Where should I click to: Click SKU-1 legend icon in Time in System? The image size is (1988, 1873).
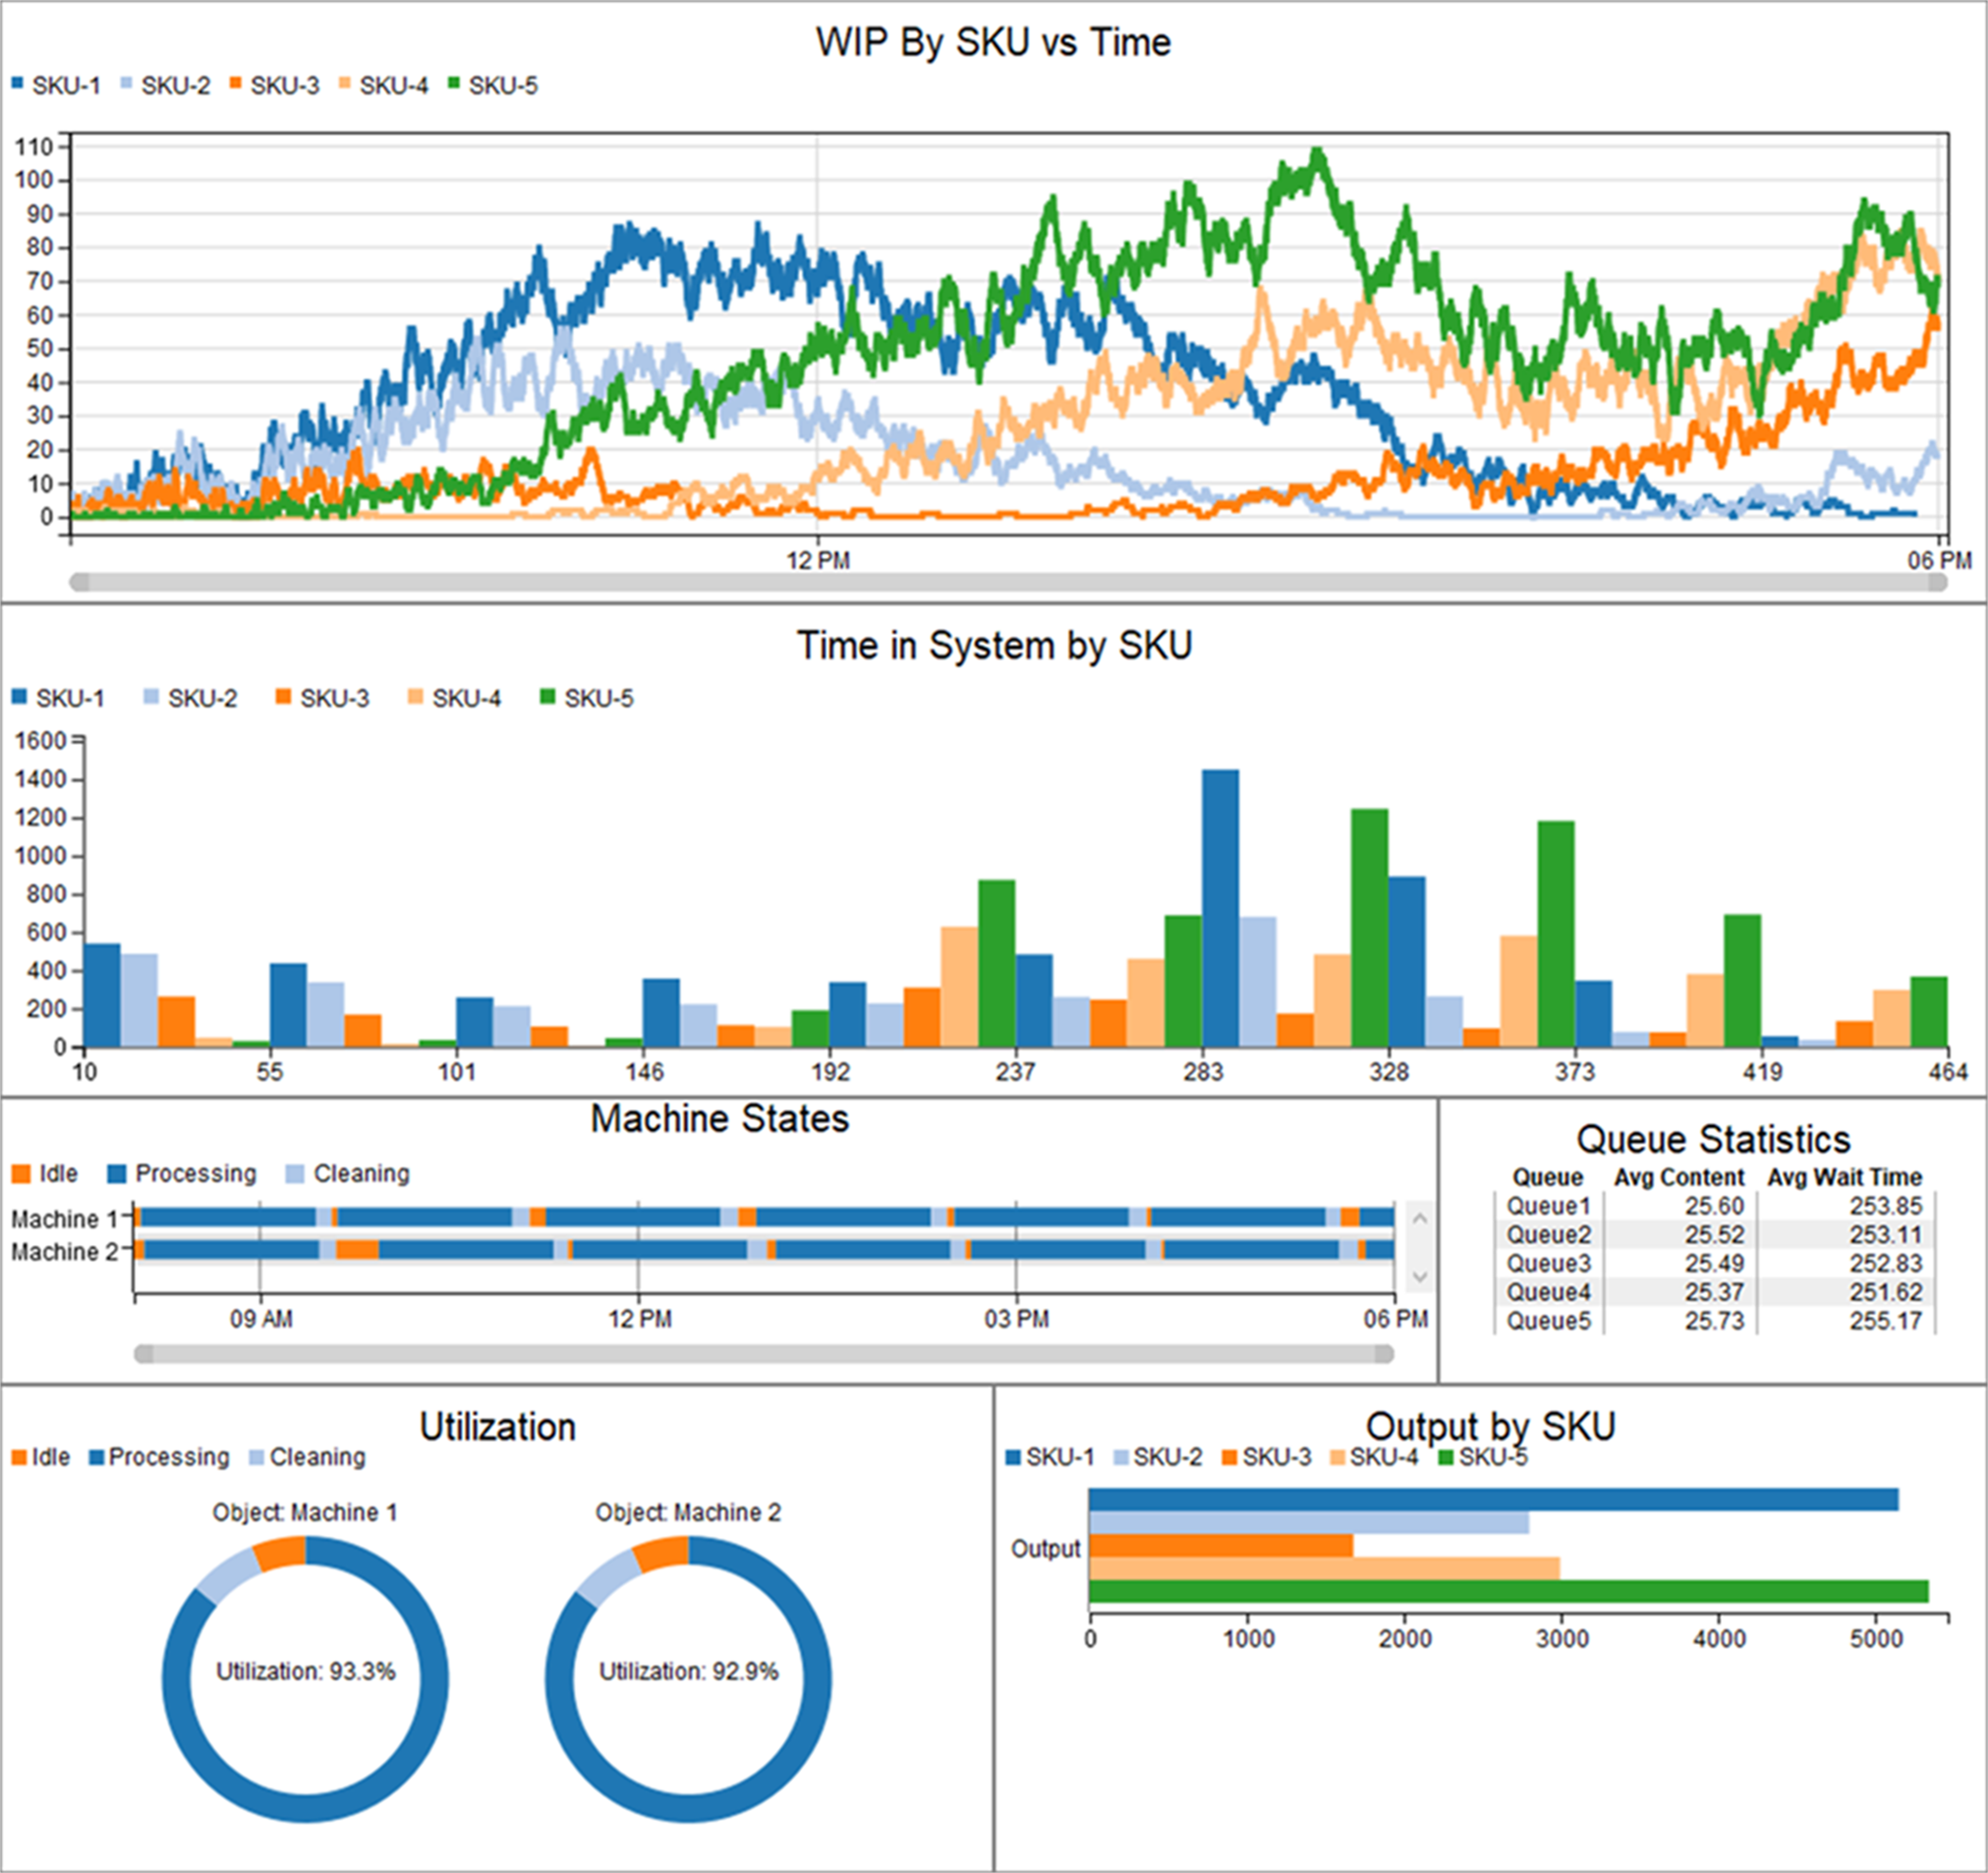(x=19, y=697)
